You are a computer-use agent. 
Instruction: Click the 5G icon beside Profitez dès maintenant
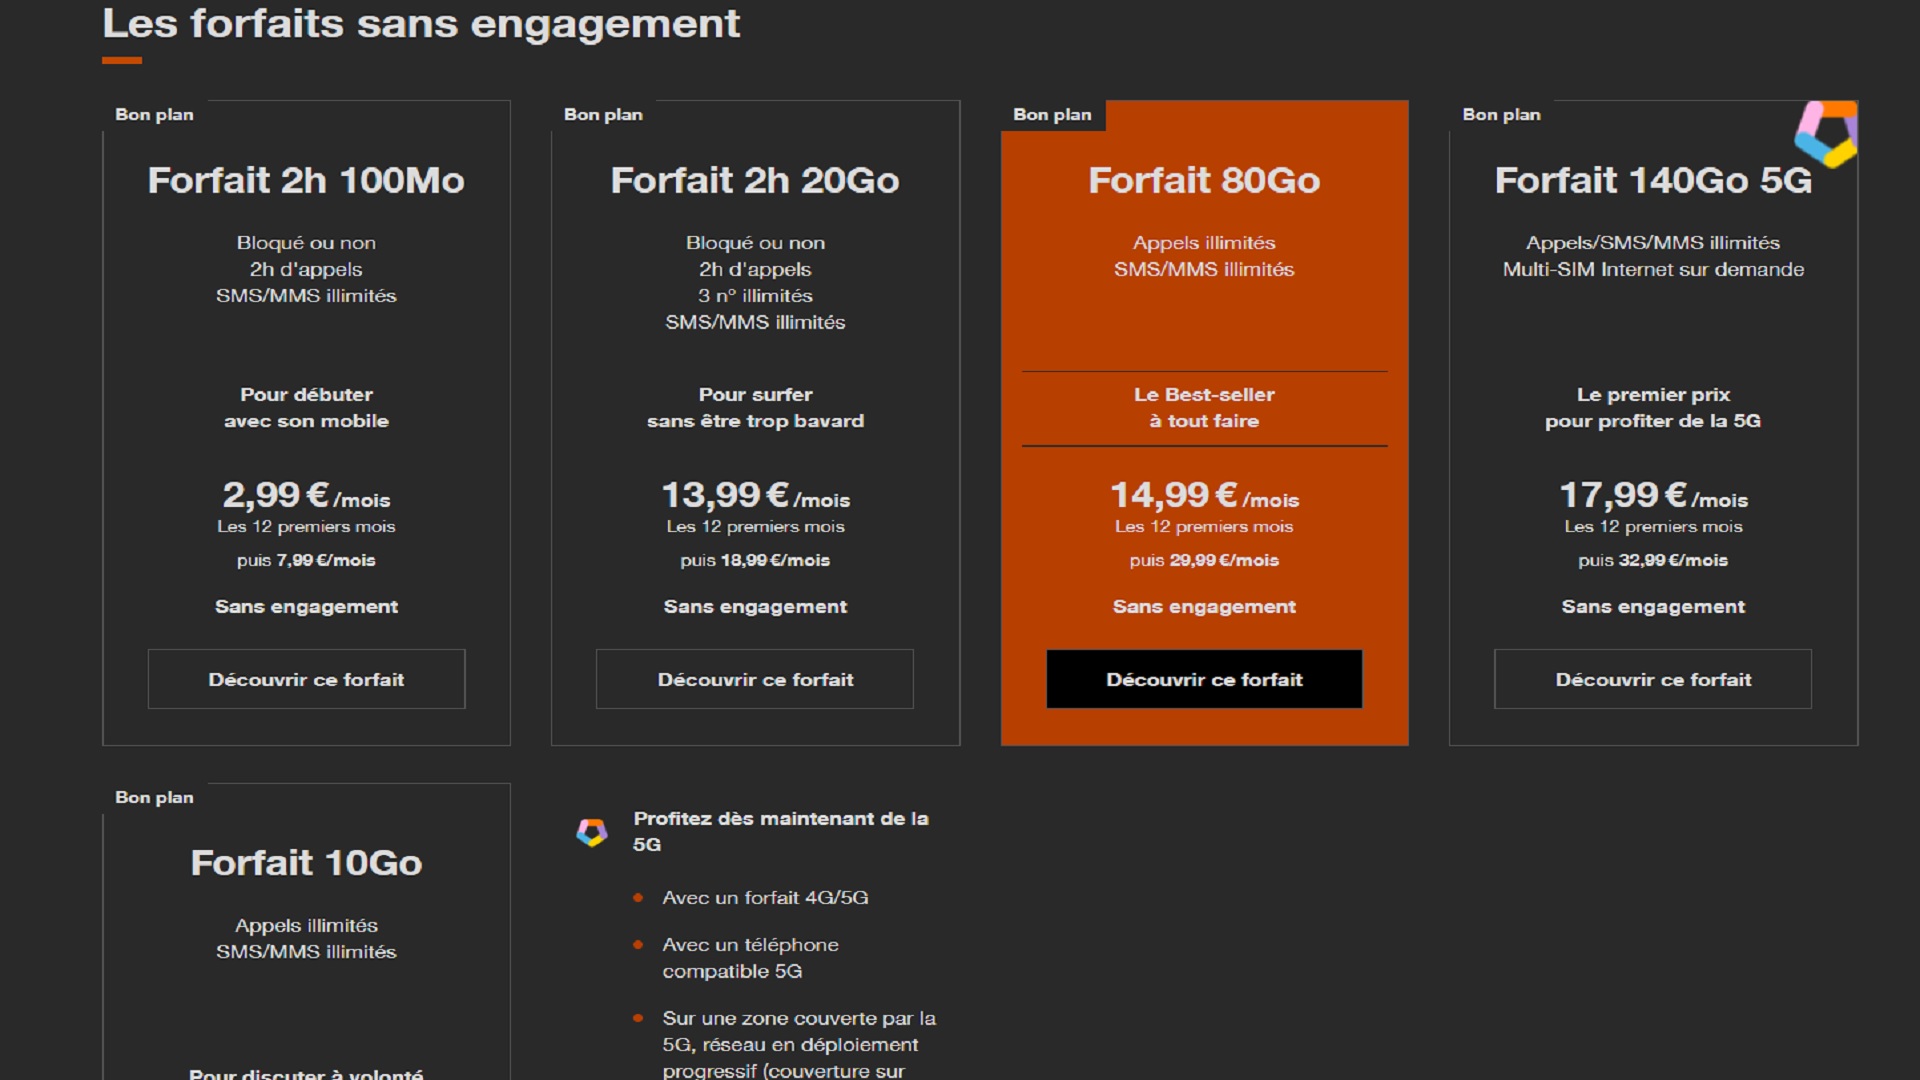pos(592,832)
